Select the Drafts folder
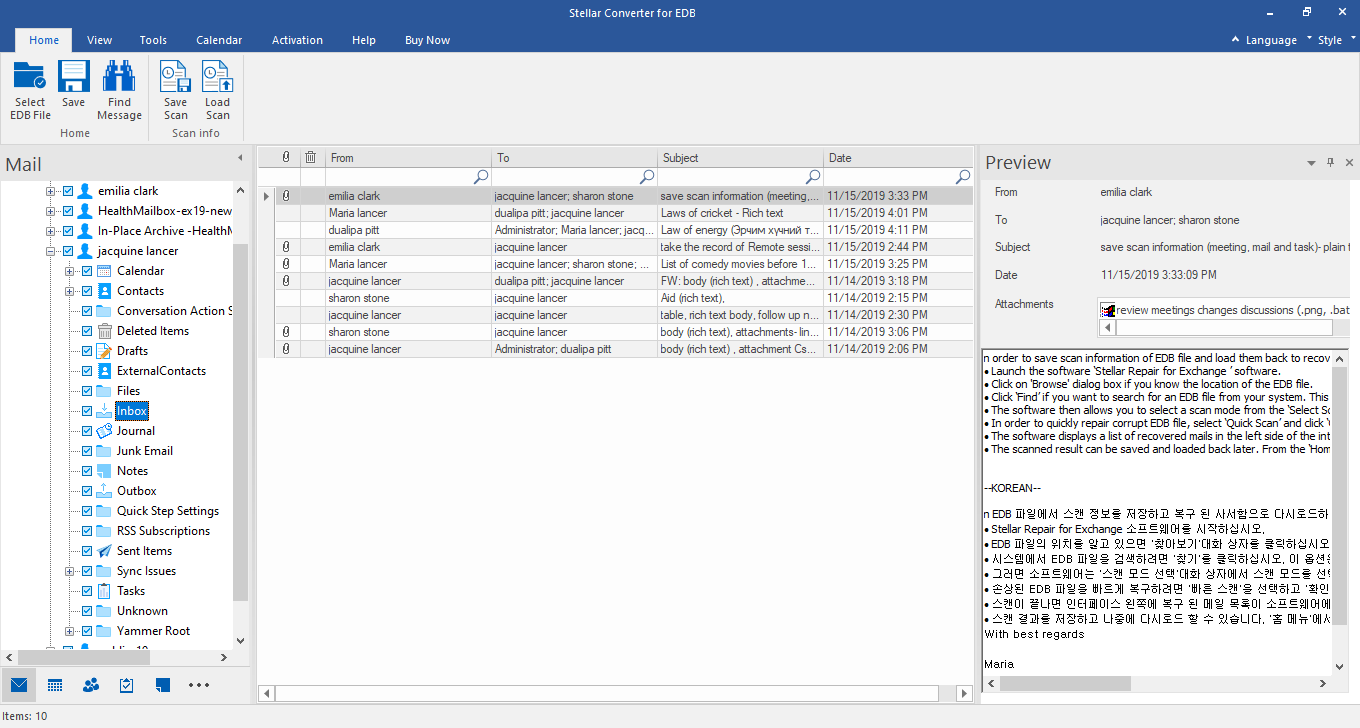The height and width of the screenshot is (728, 1360). coord(132,351)
